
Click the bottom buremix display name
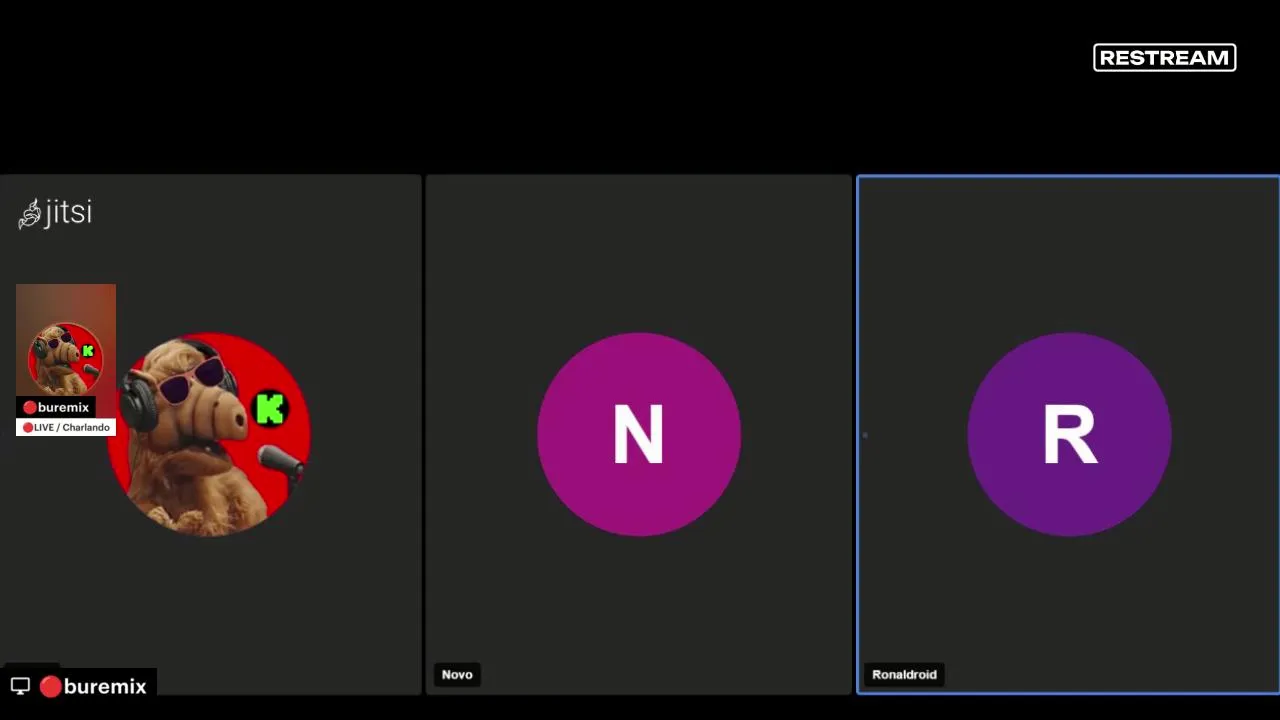pyautogui.click(x=93, y=686)
